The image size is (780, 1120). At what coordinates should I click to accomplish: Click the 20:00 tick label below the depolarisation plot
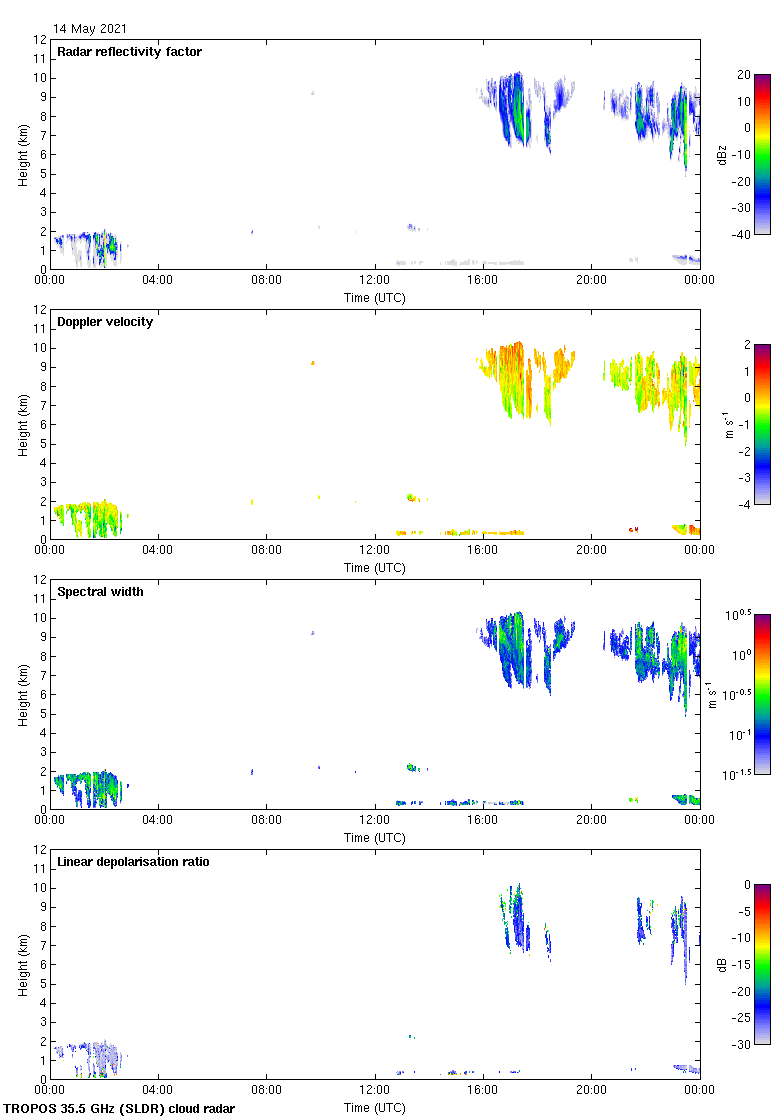(x=591, y=1091)
